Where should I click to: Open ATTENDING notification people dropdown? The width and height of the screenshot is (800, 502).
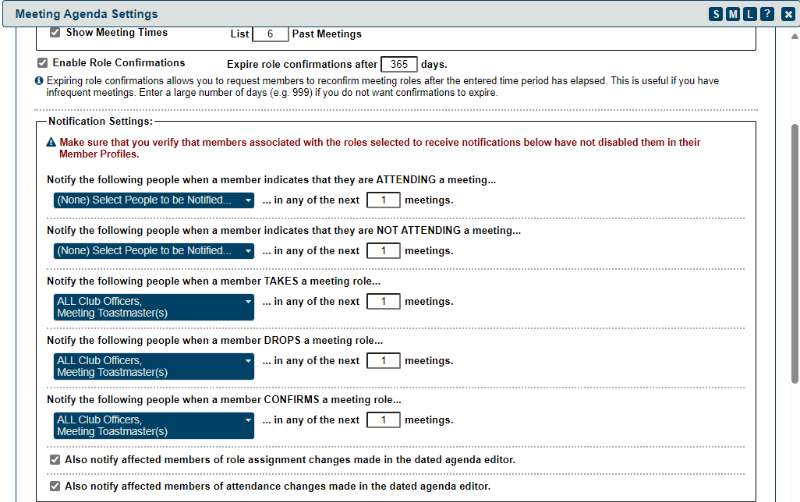(154, 200)
